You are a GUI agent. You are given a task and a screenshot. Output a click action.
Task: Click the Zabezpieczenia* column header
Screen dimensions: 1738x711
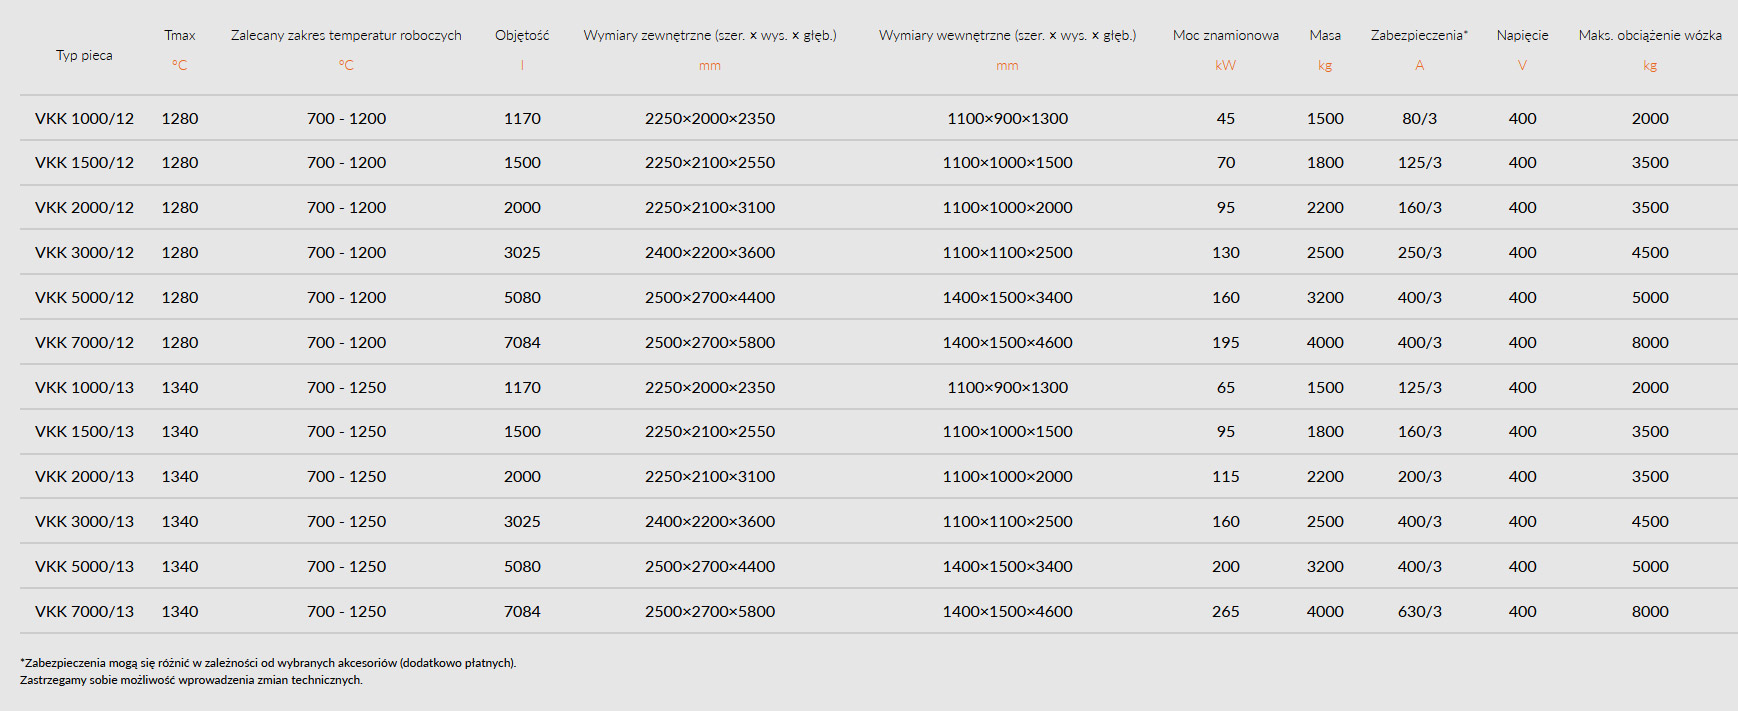pyautogui.click(x=1419, y=35)
